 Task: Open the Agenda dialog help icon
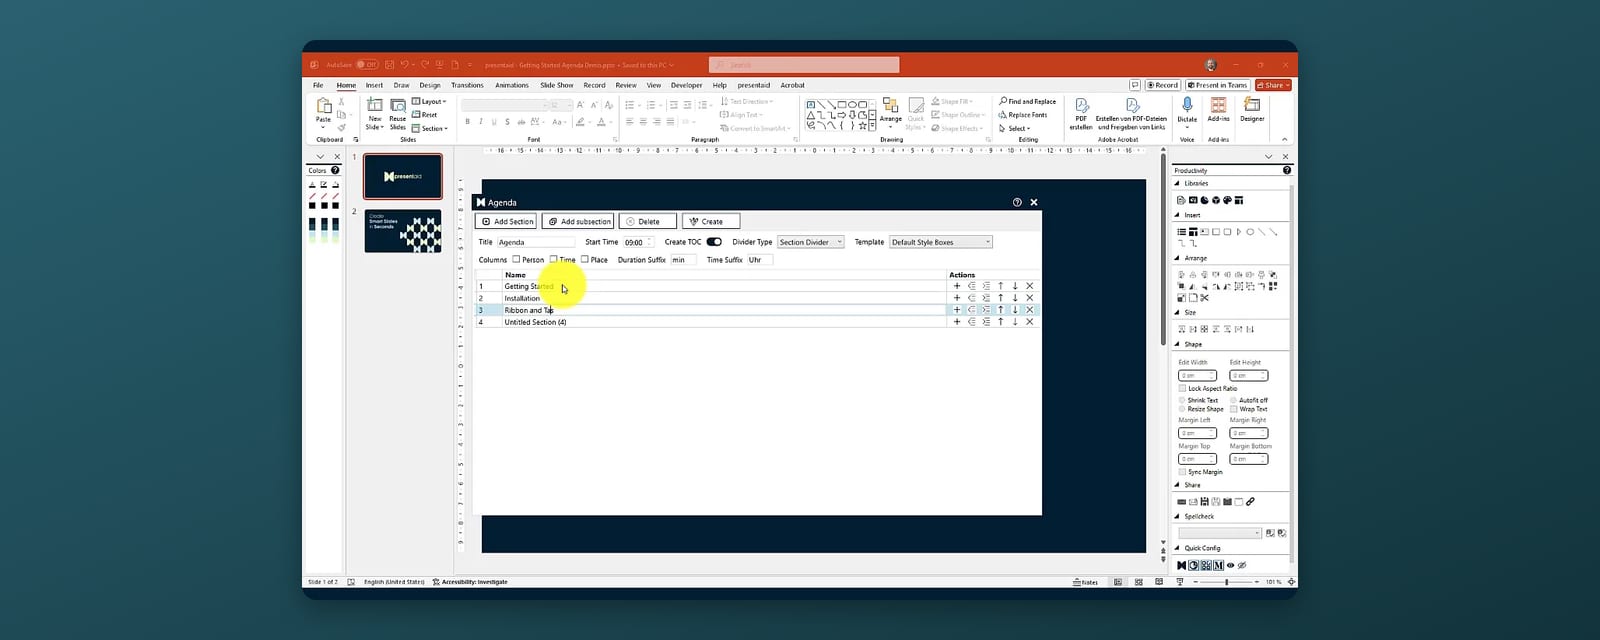[x=1017, y=202]
